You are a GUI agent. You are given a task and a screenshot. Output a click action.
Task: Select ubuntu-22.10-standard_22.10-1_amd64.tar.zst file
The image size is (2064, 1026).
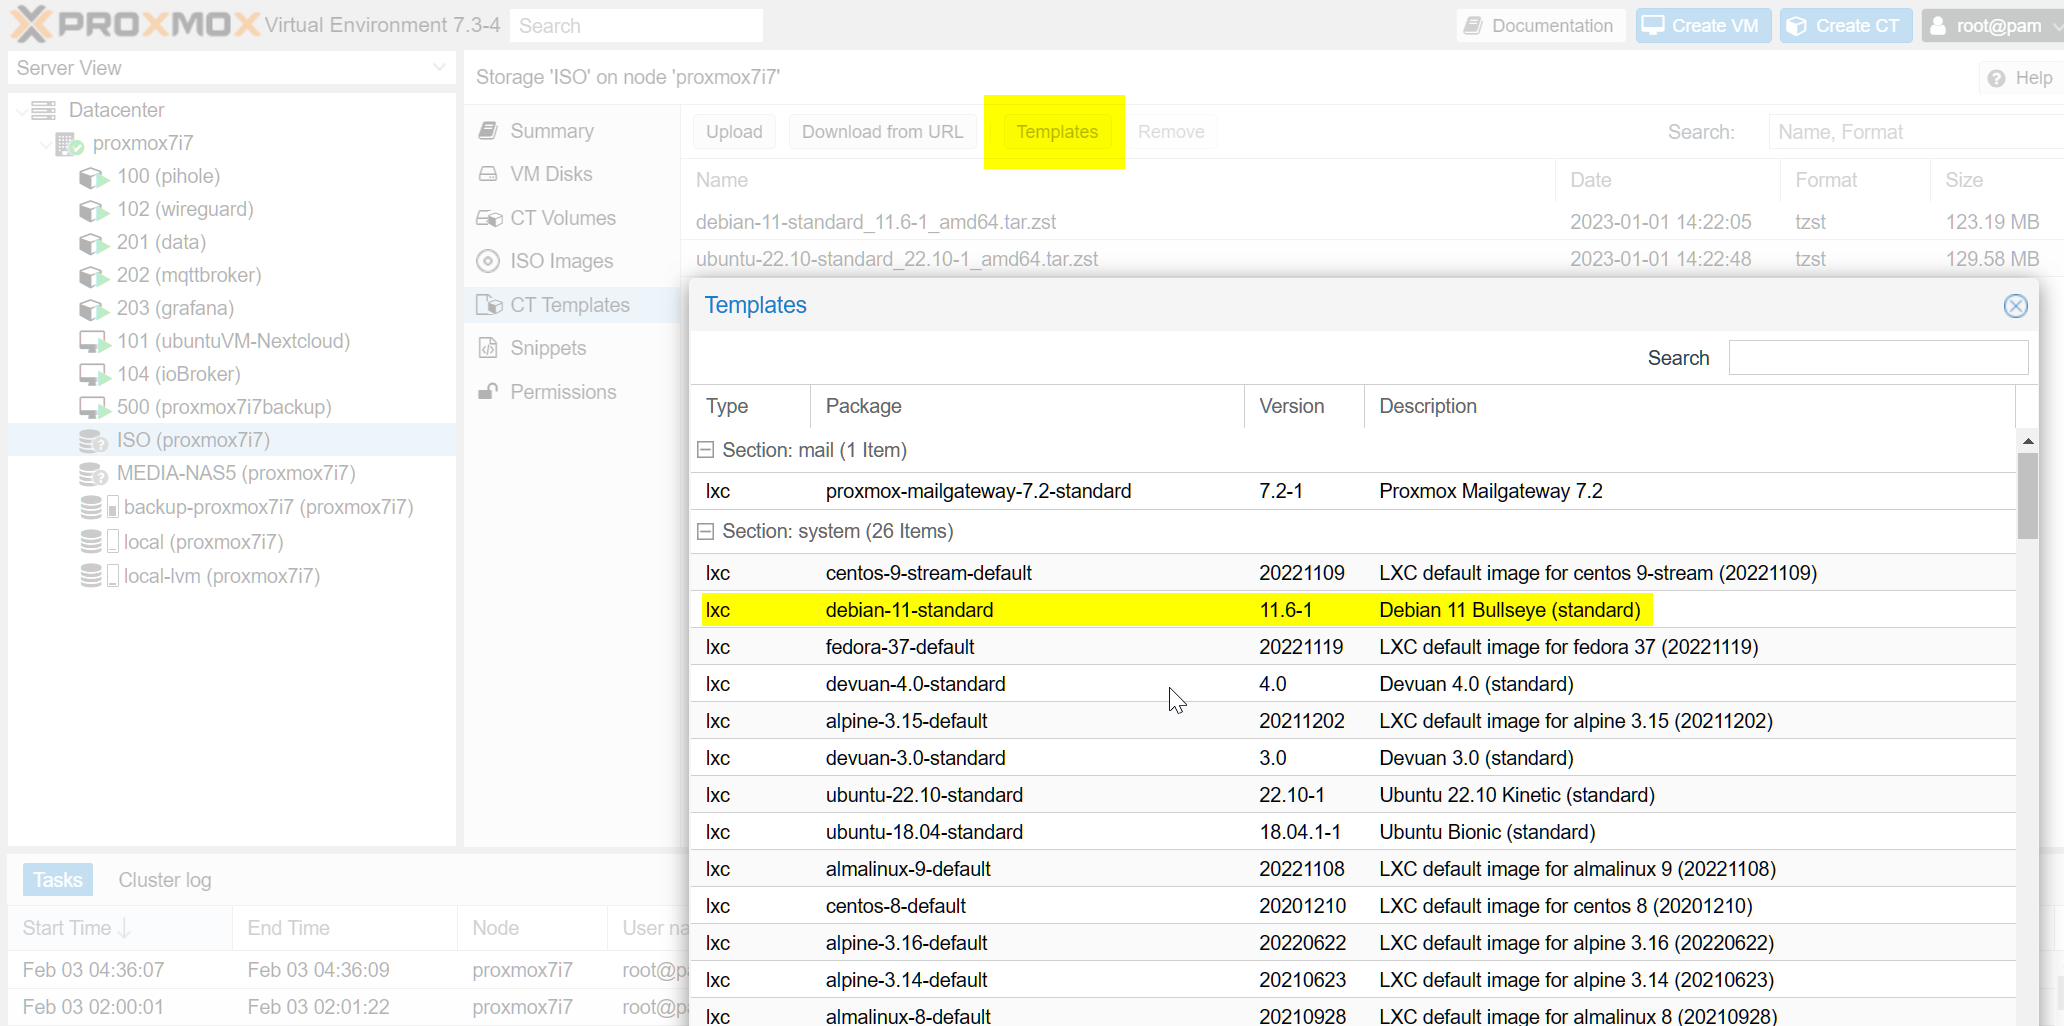tap(1372, 259)
